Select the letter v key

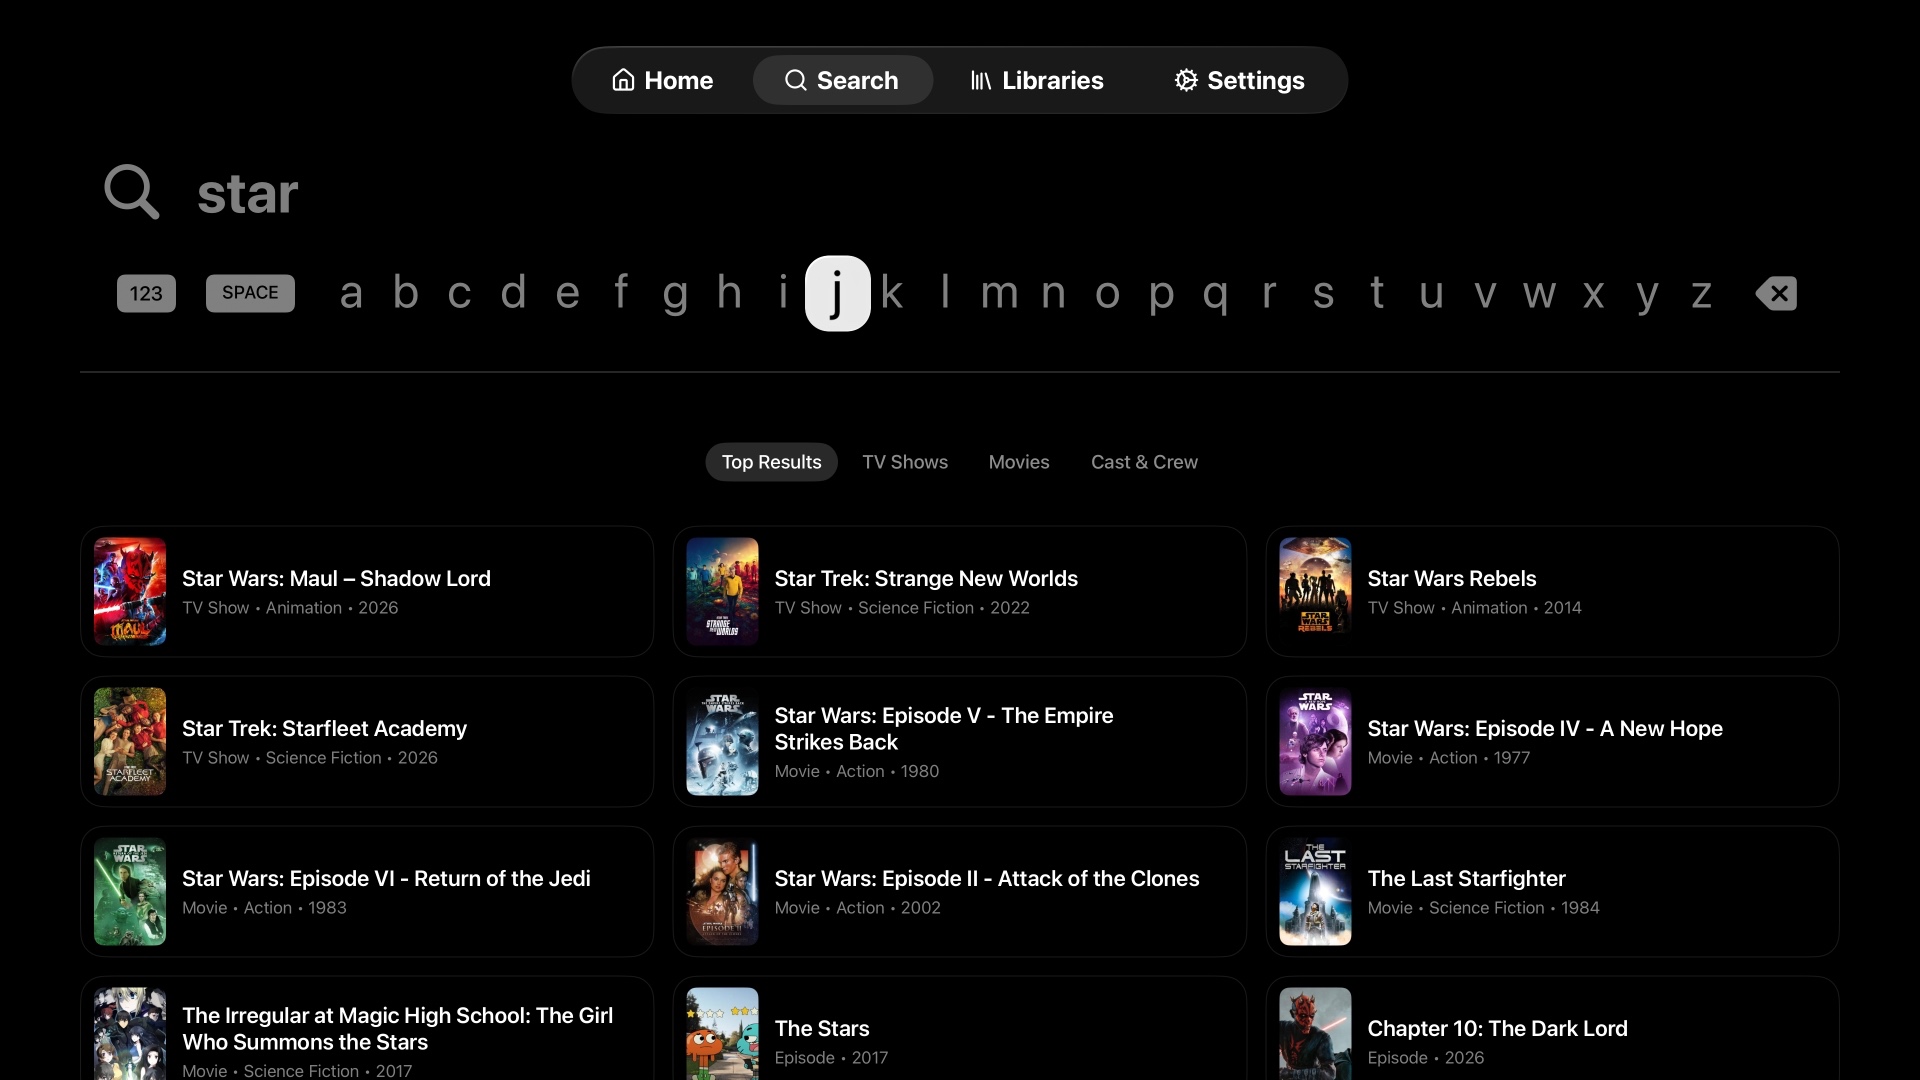1485,293
